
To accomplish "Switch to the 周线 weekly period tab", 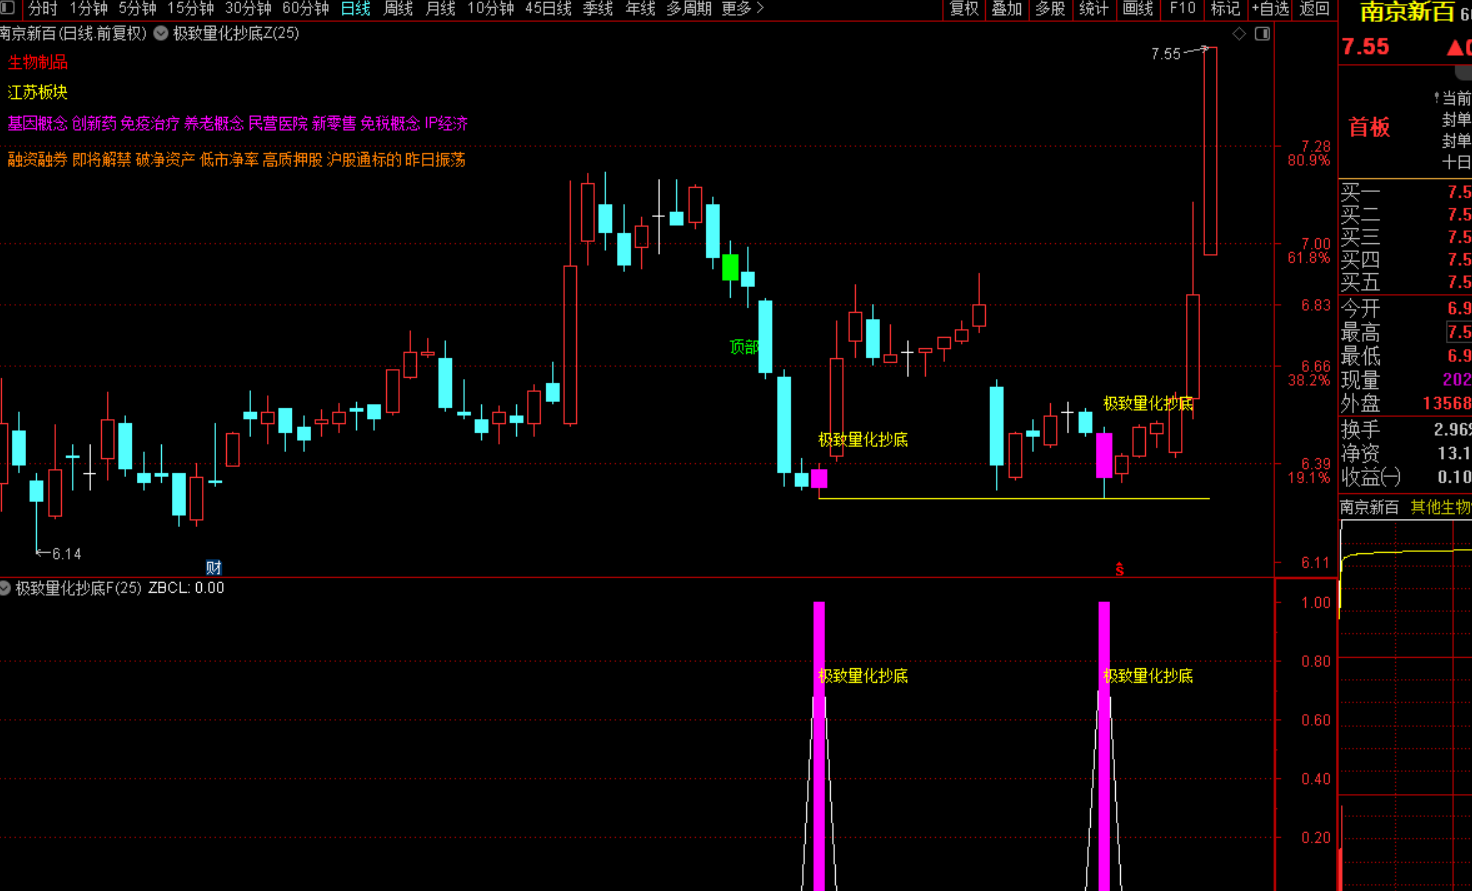I will click(398, 9).
